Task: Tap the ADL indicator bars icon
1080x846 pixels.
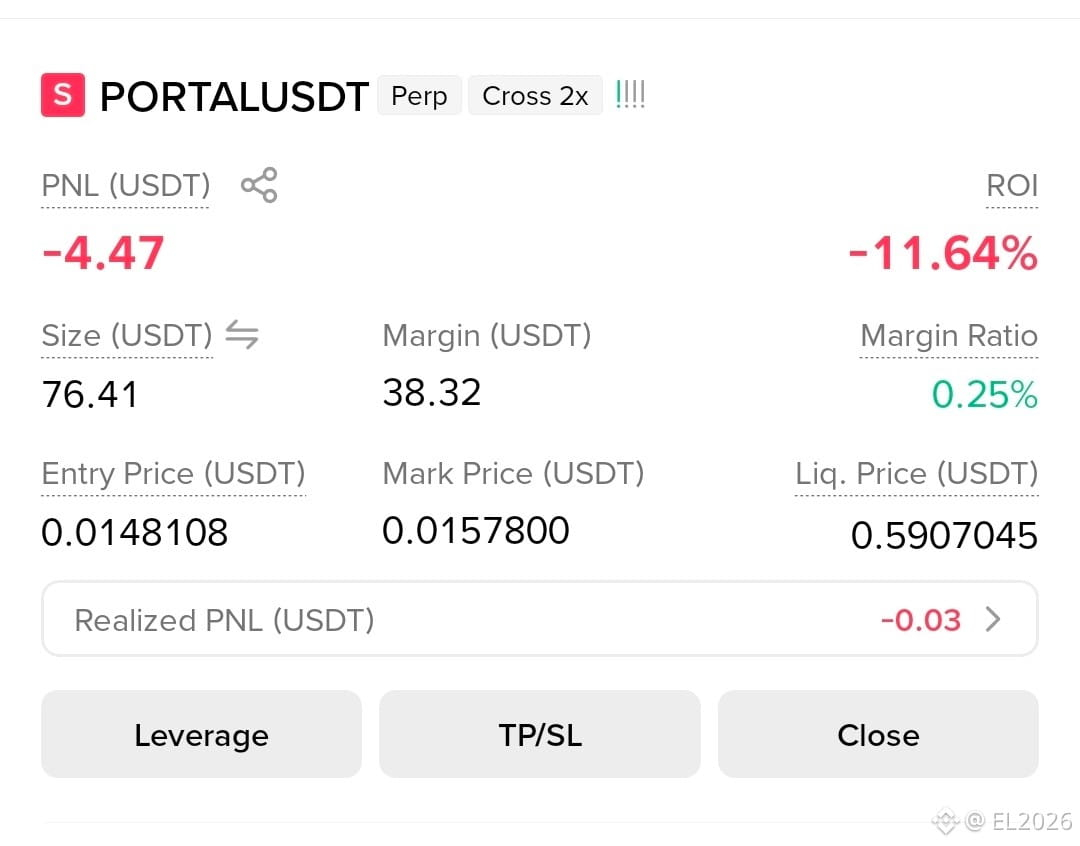Action: click(630, 94)
